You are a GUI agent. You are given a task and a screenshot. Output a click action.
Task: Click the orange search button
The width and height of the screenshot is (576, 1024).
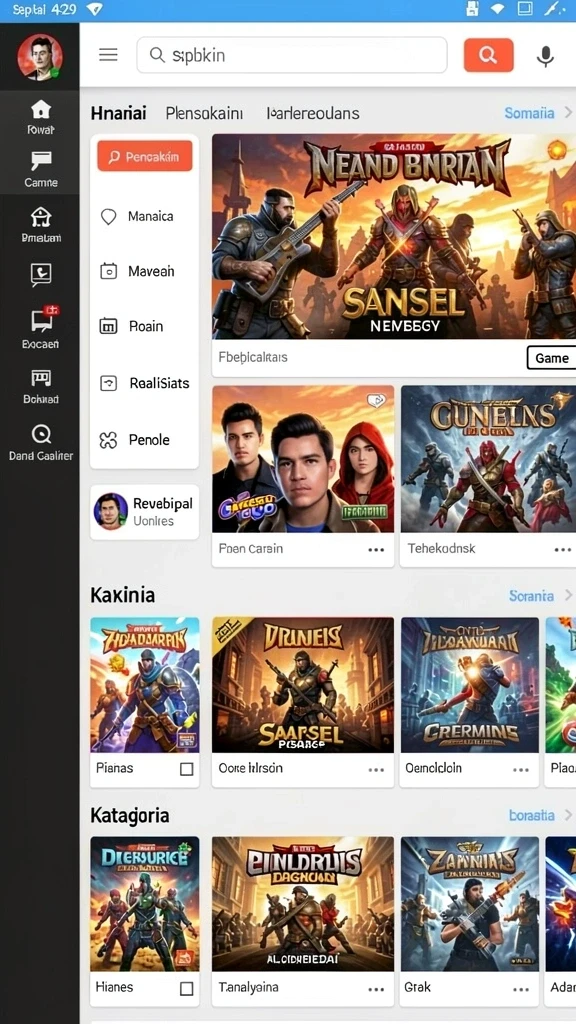click(488, 55)
